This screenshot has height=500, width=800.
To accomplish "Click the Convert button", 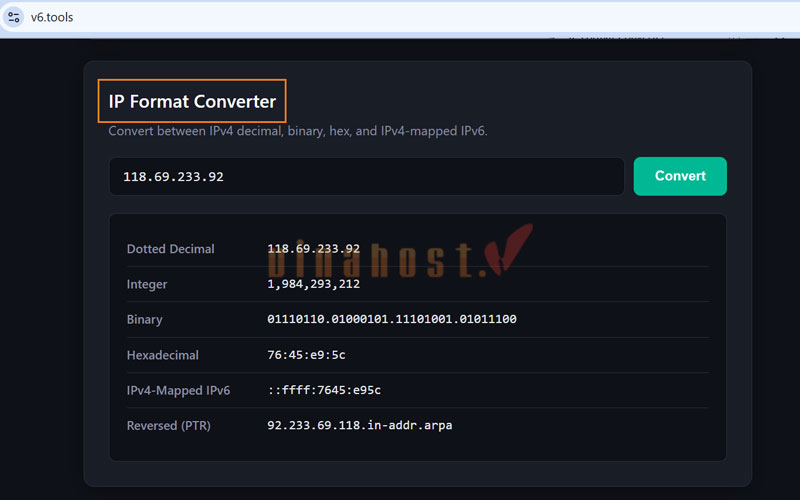I will 680,176.
